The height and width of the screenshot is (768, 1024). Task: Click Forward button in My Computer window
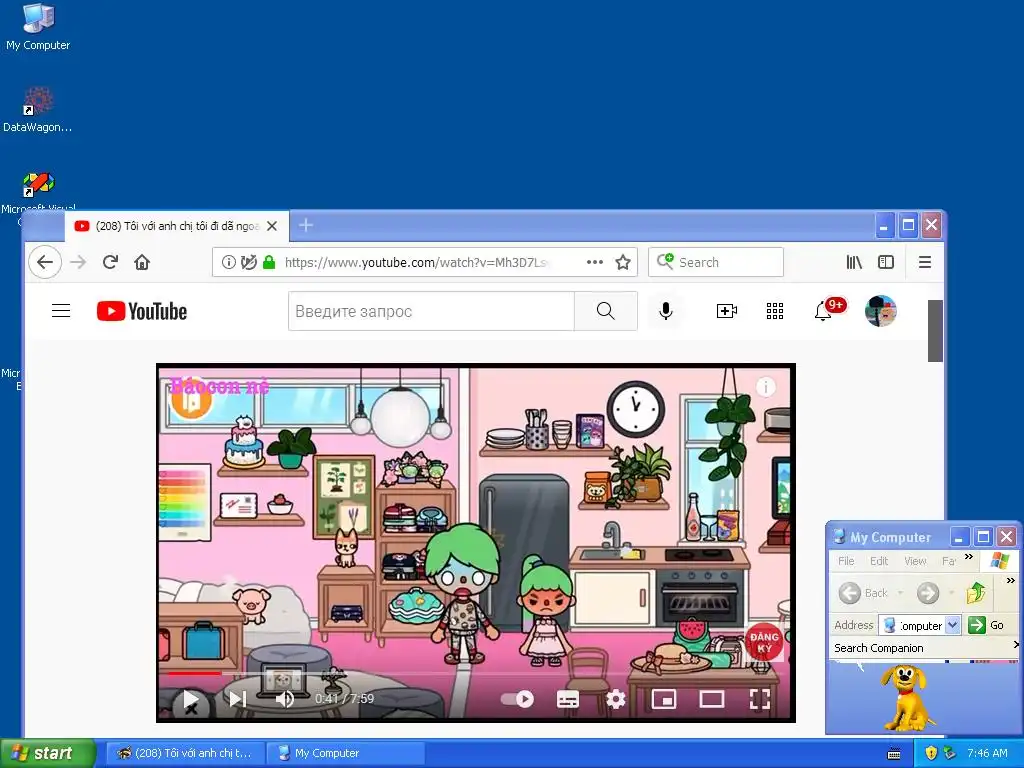tap(928, 593)
